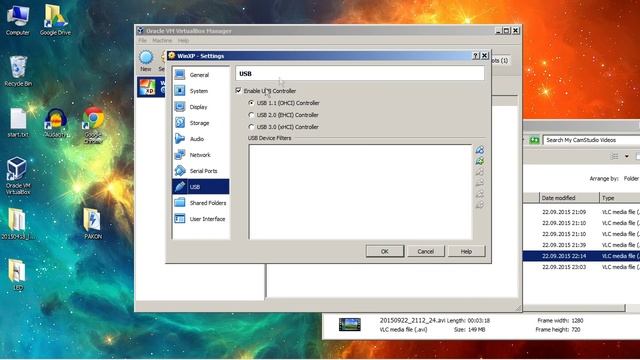
Task: Open the Computer desktop icon
Action: [x=18, y=20]
